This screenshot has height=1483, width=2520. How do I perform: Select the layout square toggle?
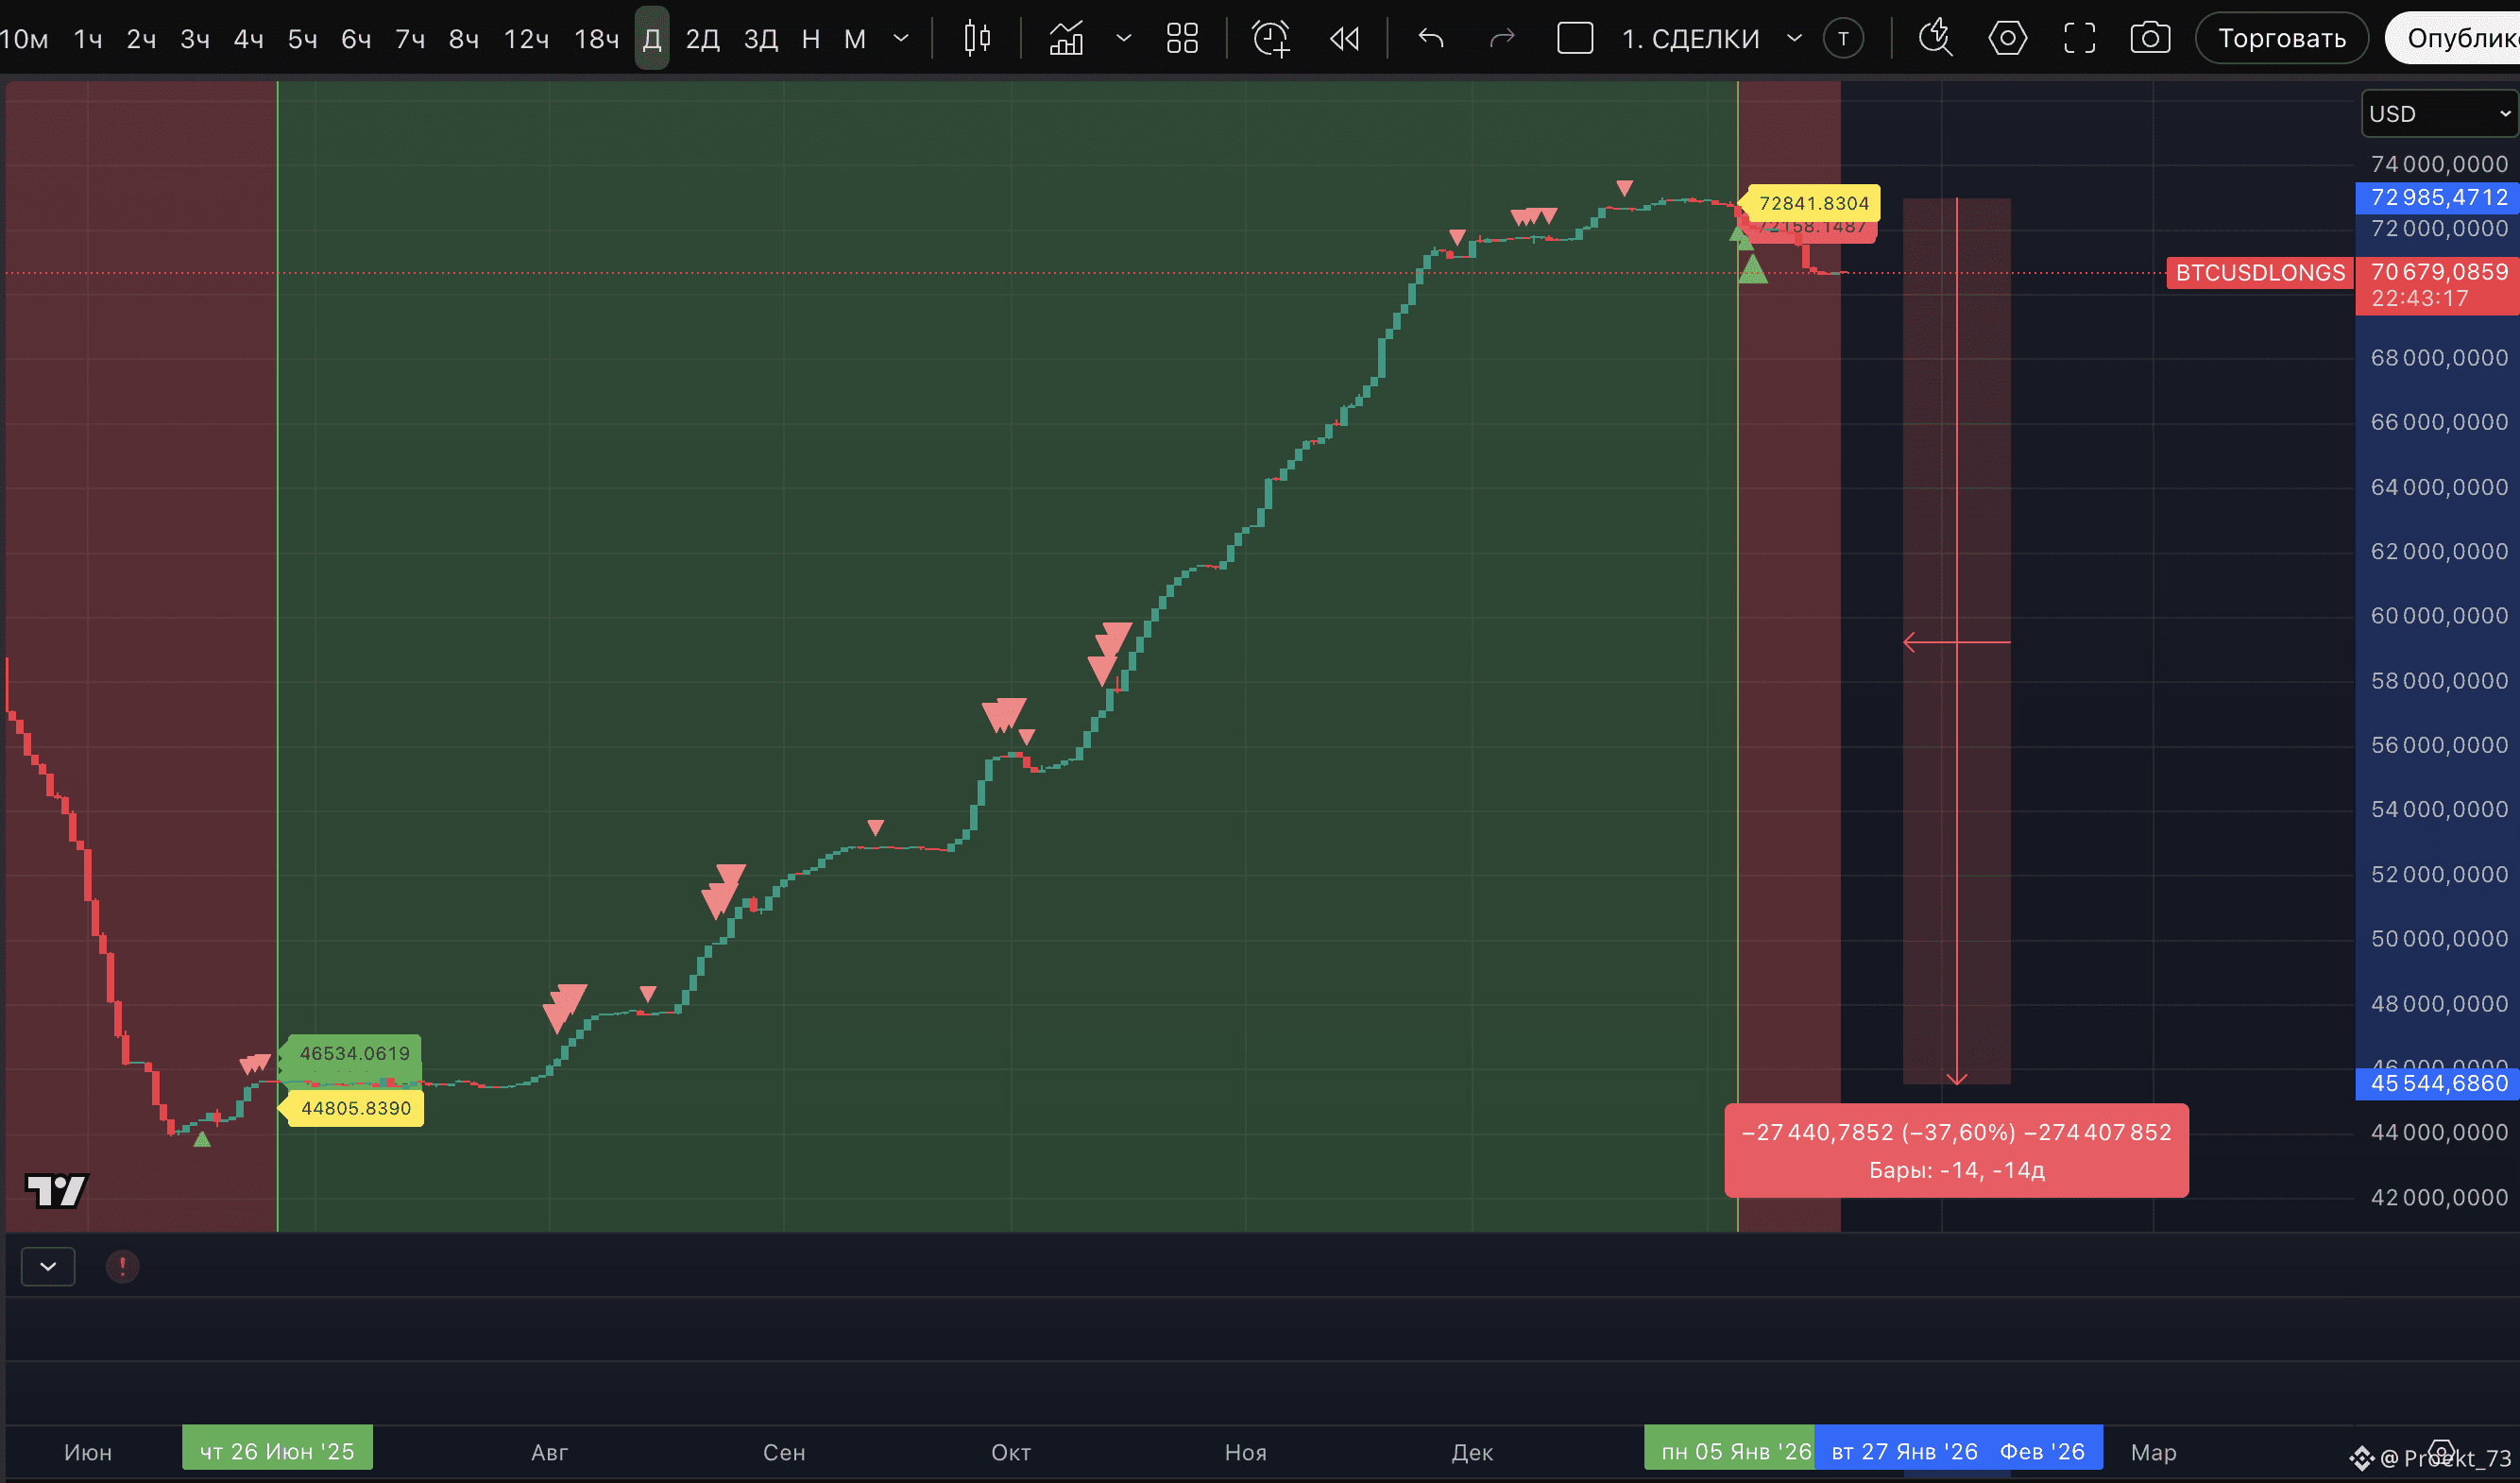pos(1575,39)
